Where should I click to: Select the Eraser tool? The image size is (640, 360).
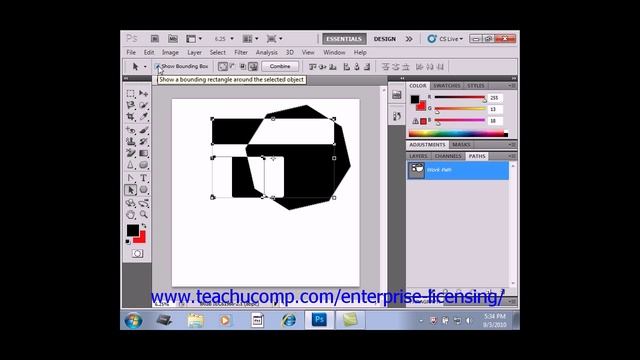point(131,153)
